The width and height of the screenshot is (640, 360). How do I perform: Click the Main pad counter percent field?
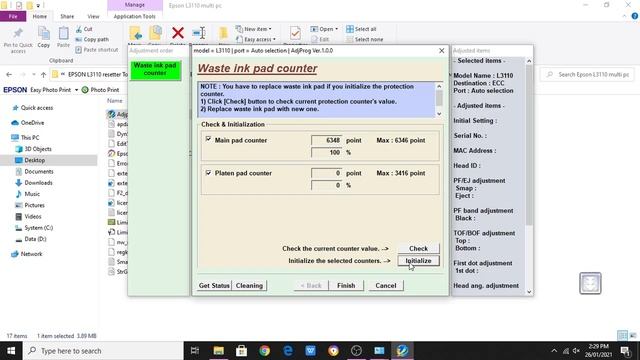327,152
